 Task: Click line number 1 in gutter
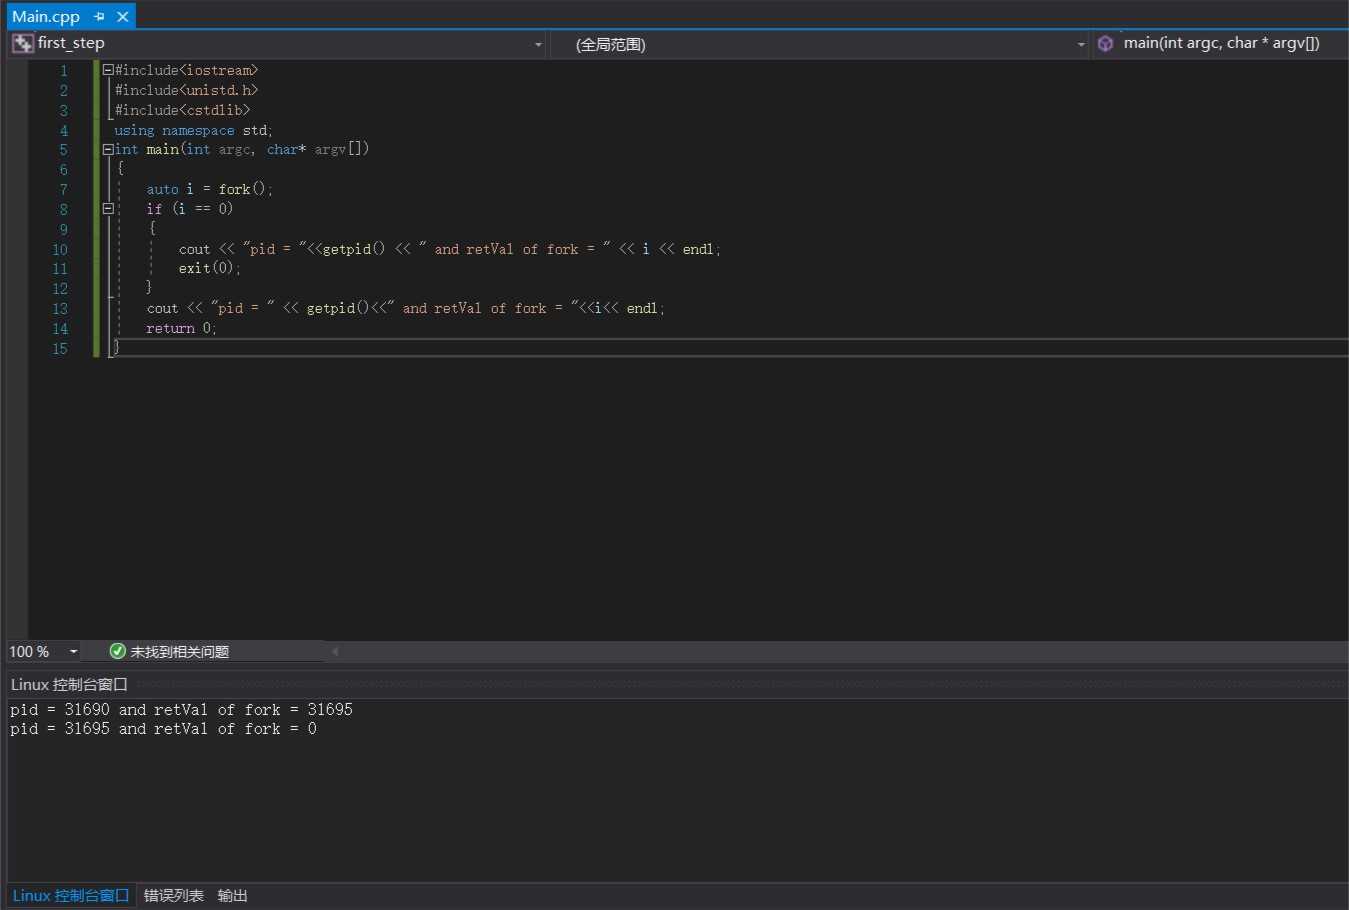click(63, 71)
